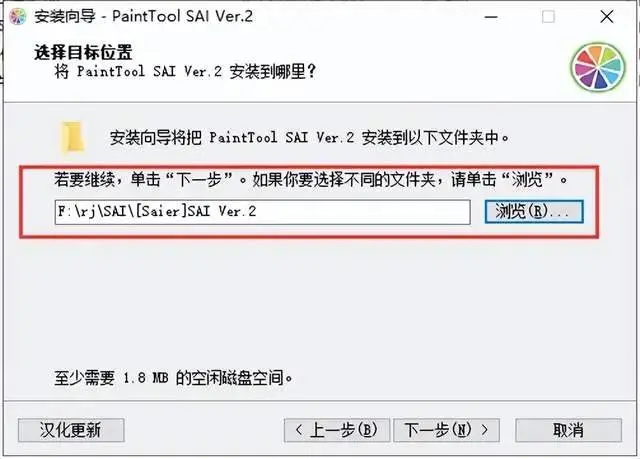Click the large color wheel logo
The width and height of the screenshot is (640, 459).
[x=598, y=68]
